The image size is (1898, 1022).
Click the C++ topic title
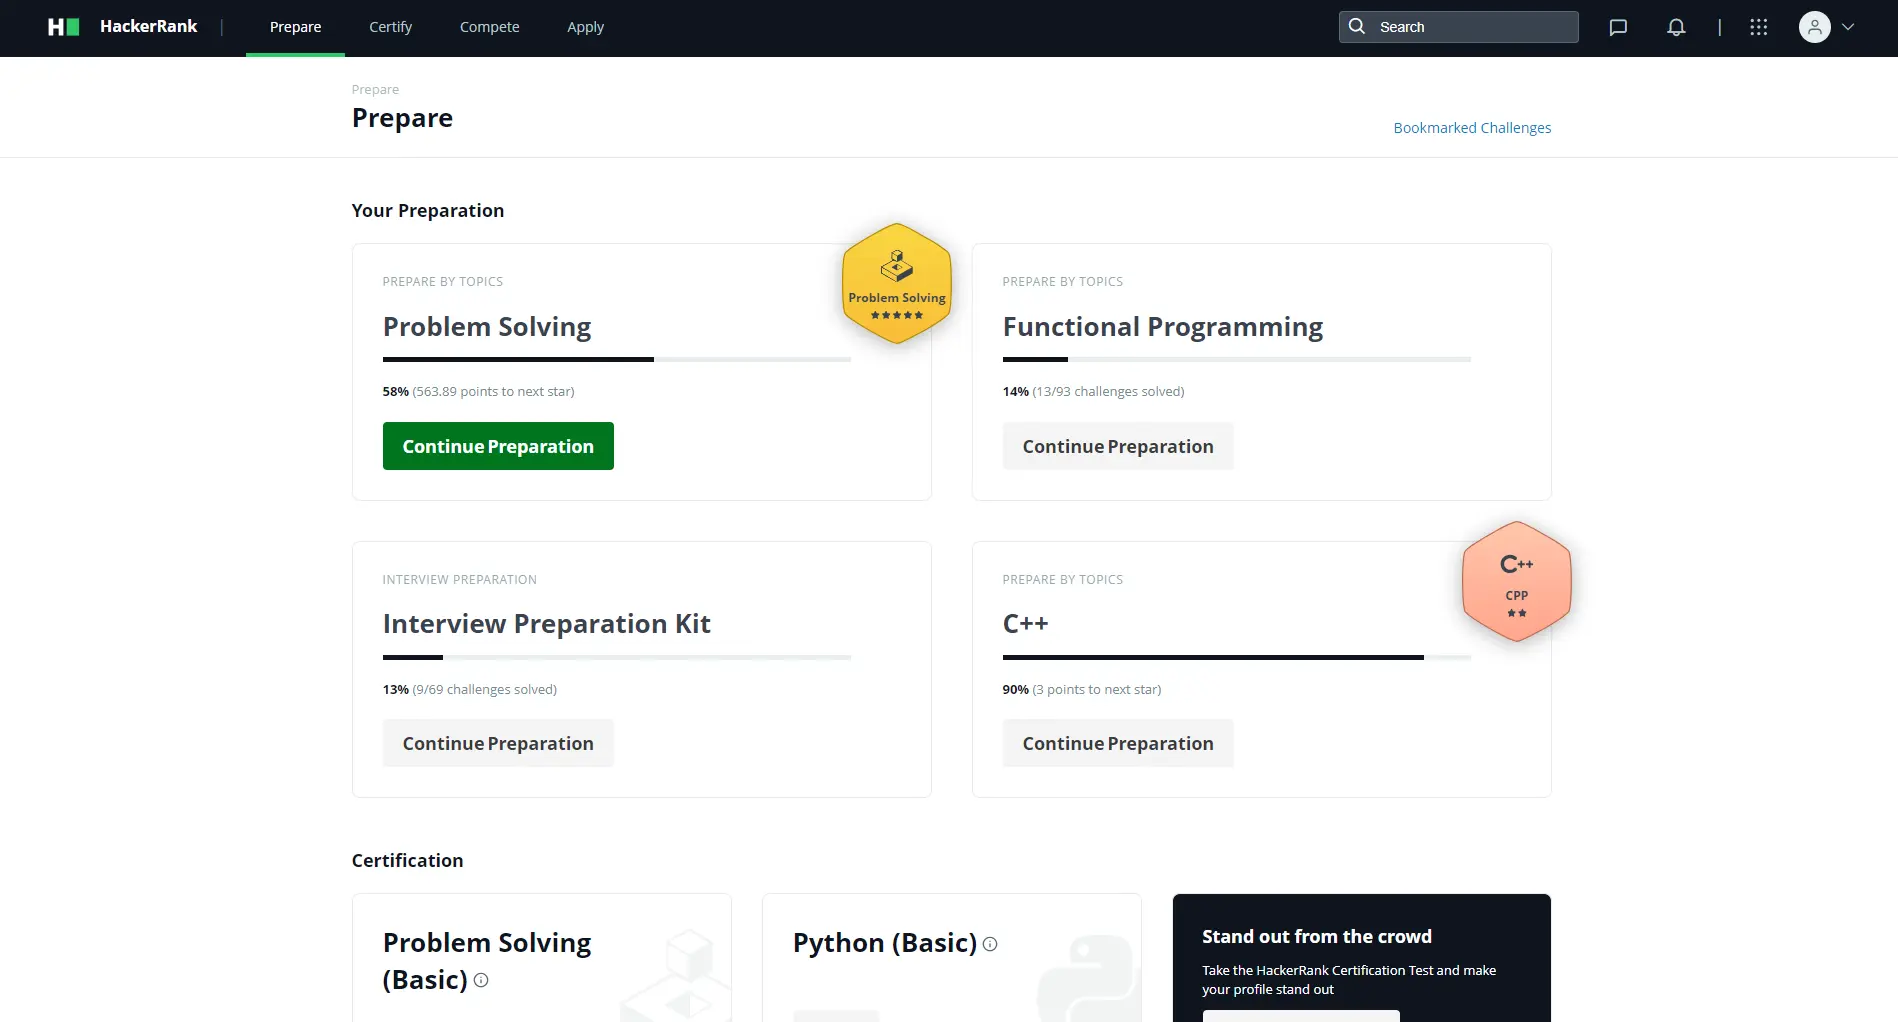coord(1026,624)
